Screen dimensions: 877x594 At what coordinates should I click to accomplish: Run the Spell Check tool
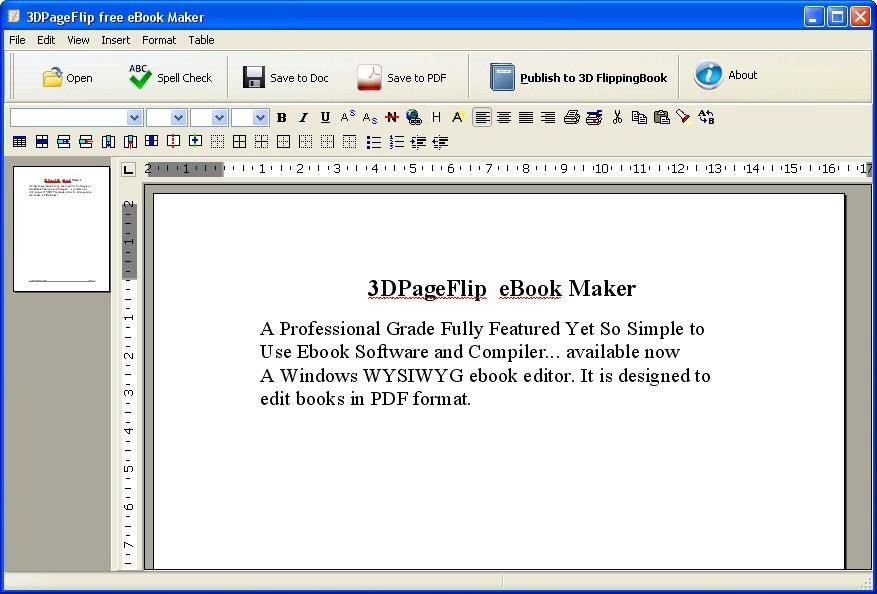(x=170, y=76)
